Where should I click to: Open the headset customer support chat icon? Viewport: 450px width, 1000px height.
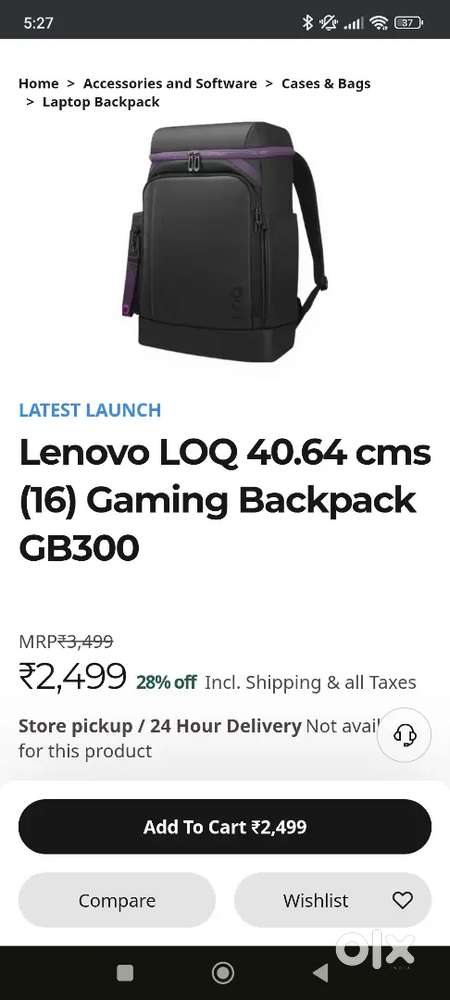[404, 735]
